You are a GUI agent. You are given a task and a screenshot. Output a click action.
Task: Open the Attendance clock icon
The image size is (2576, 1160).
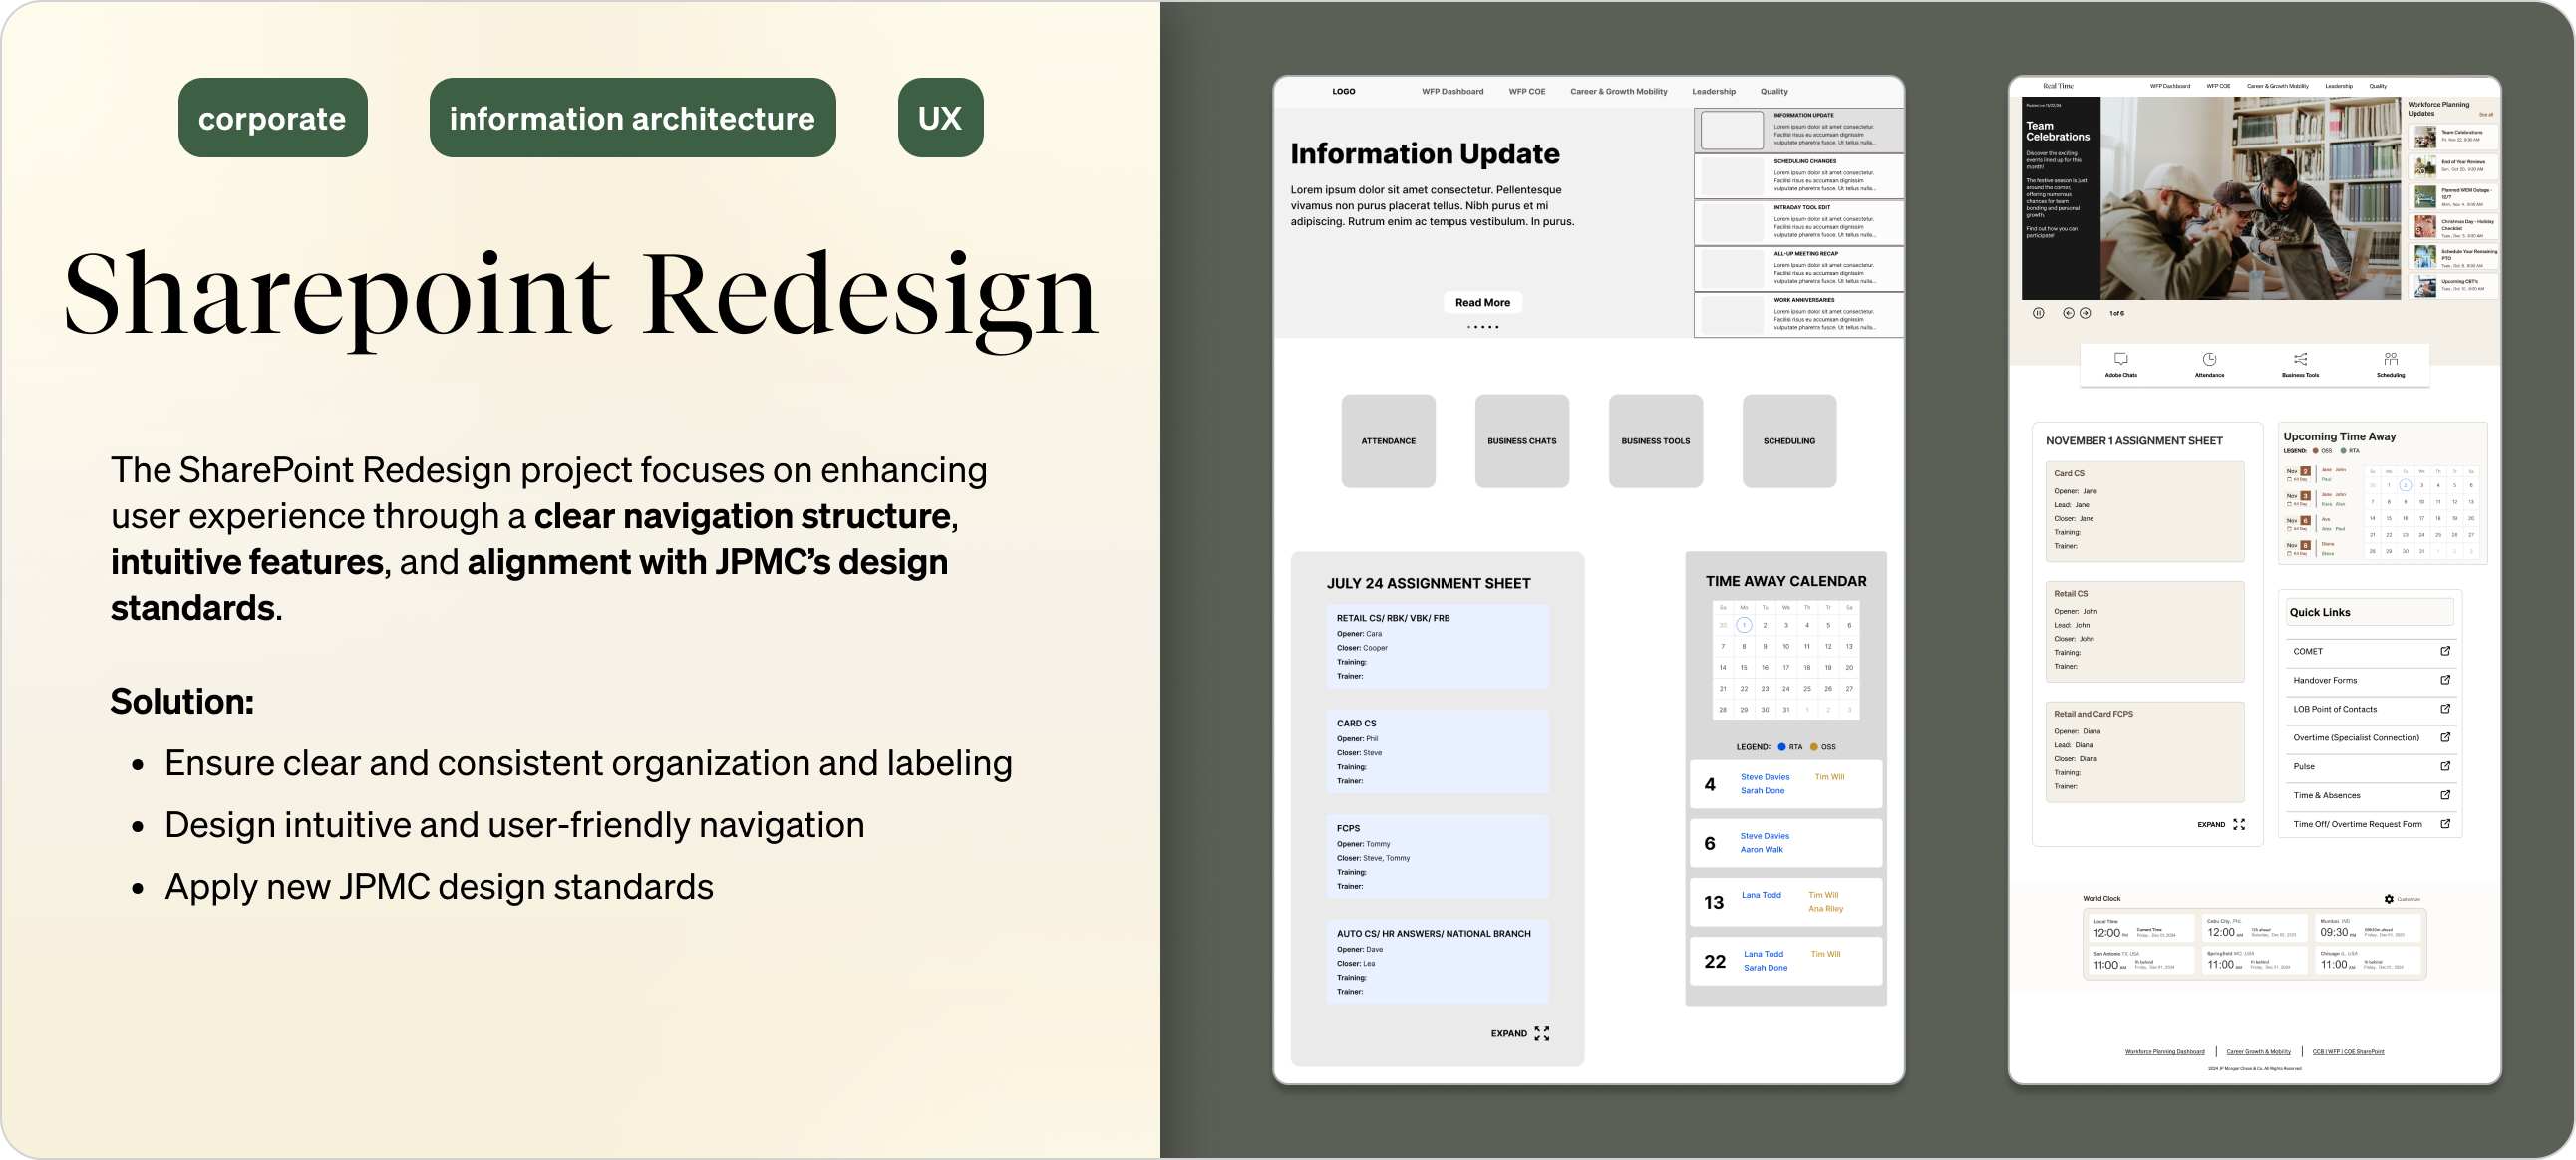point(2209,359)
